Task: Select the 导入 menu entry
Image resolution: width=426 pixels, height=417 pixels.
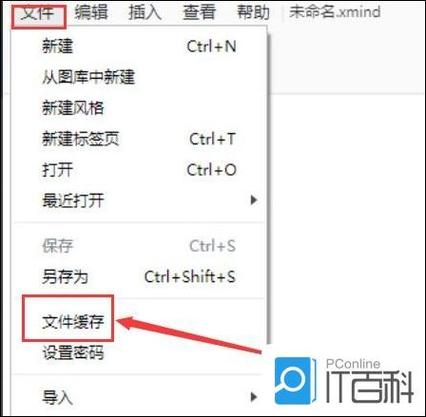Action: pyautogui.click(x=139, y=397)
